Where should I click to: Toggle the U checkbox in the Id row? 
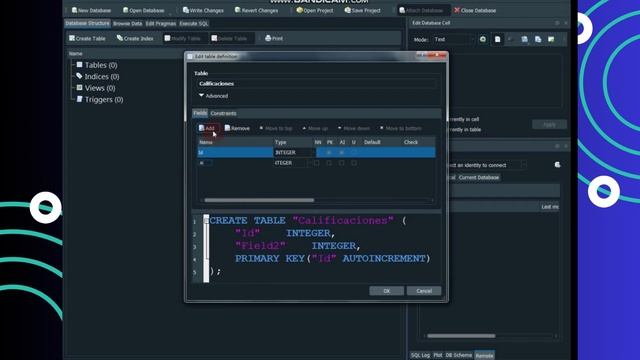[x=354, y=152]
